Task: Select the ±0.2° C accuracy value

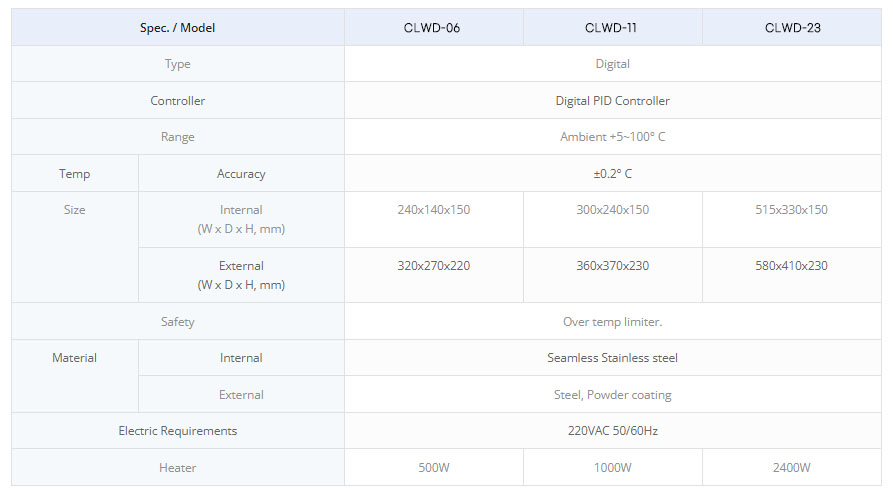Action: [612, 174]
